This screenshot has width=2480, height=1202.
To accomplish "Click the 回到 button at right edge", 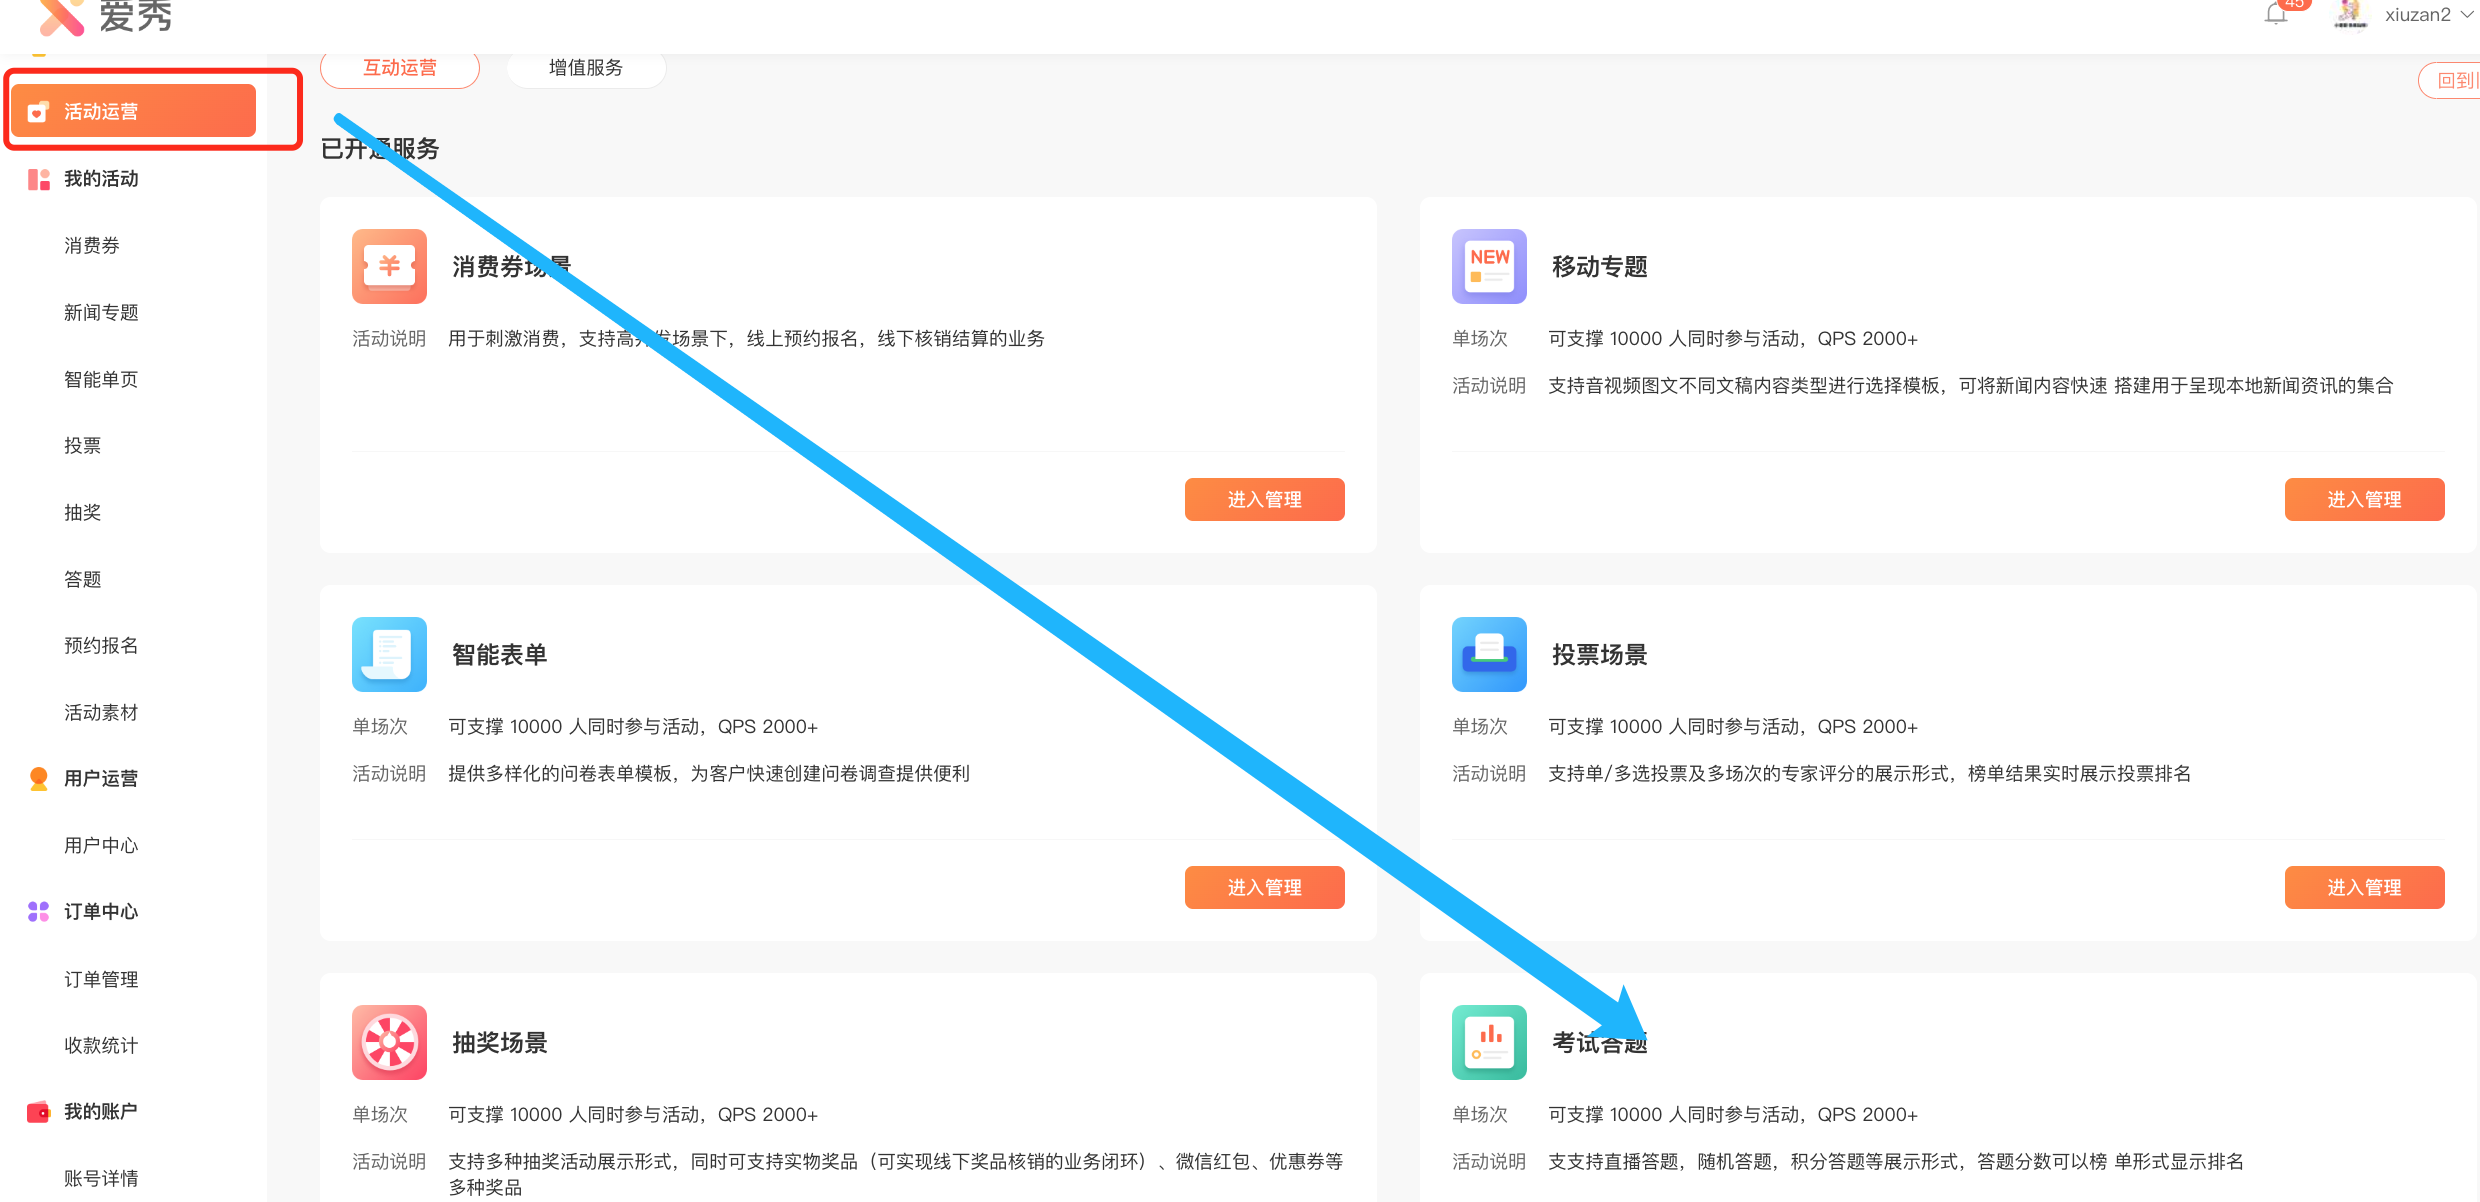I will click(2451, 80).
